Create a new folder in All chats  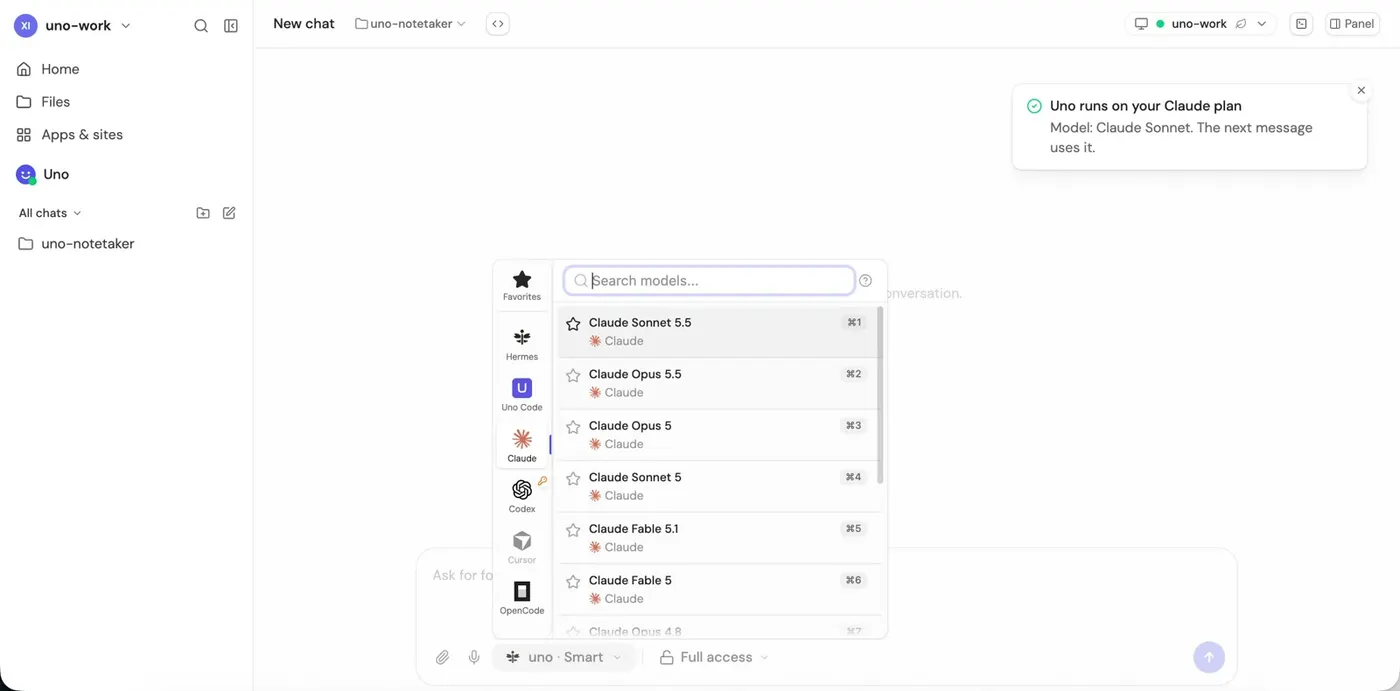[203, 213]
